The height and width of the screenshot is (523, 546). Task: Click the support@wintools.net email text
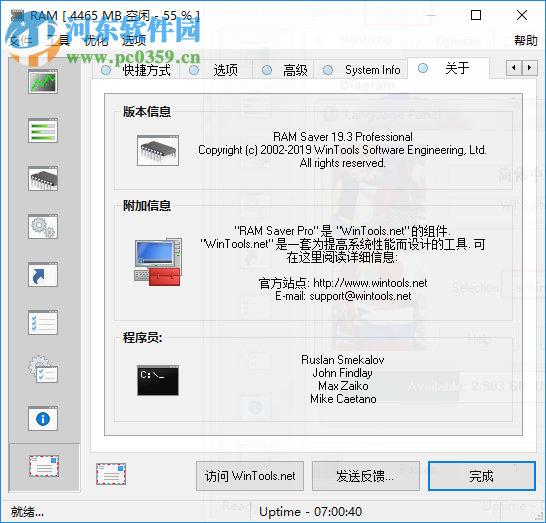pyautogui.click(x=360, y=296)
